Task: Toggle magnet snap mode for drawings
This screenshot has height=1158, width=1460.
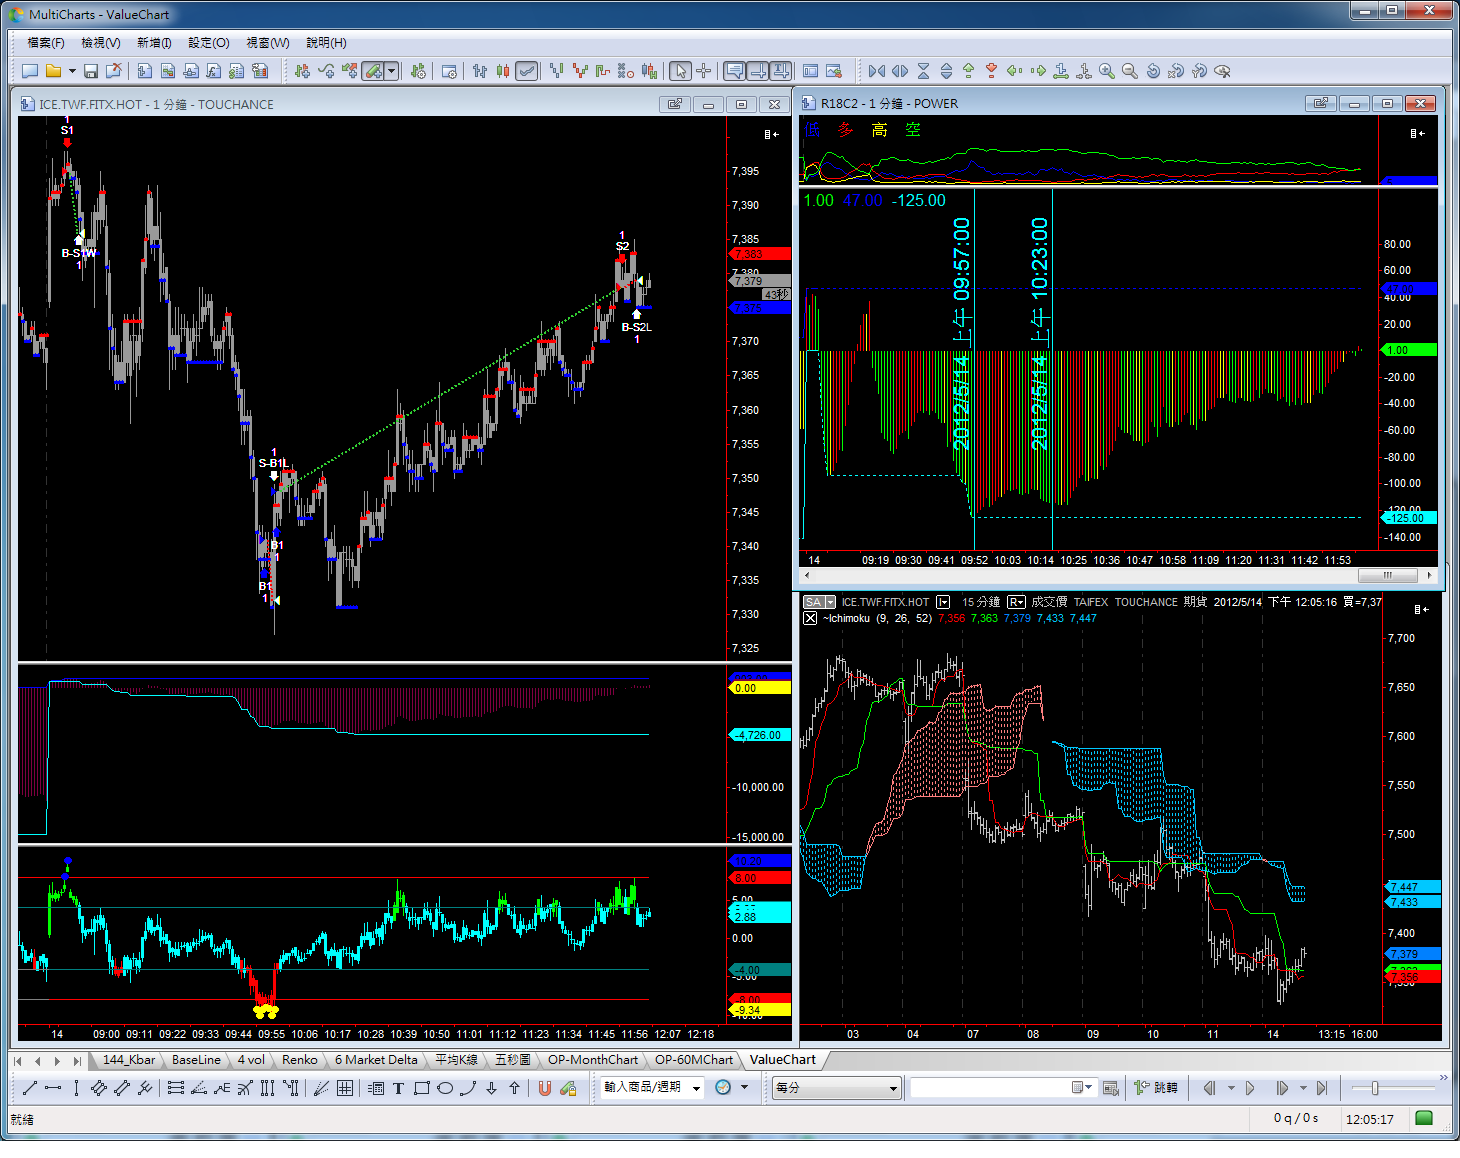Action: (544, 1088)
